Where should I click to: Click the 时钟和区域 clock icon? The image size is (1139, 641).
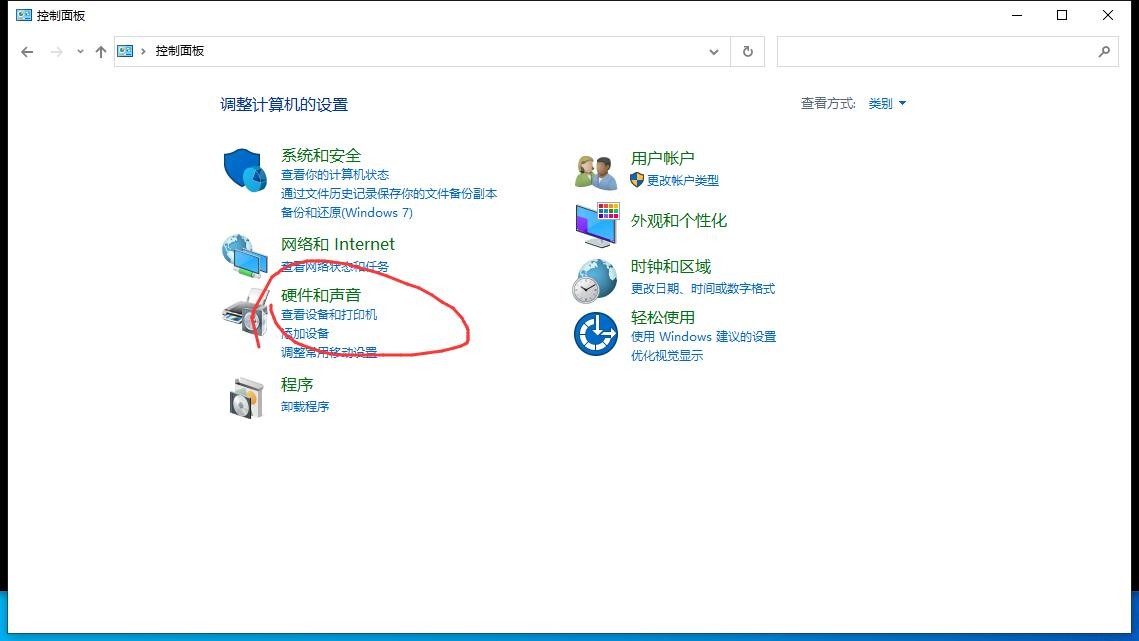pyautogui.click(x=595, y=279)
